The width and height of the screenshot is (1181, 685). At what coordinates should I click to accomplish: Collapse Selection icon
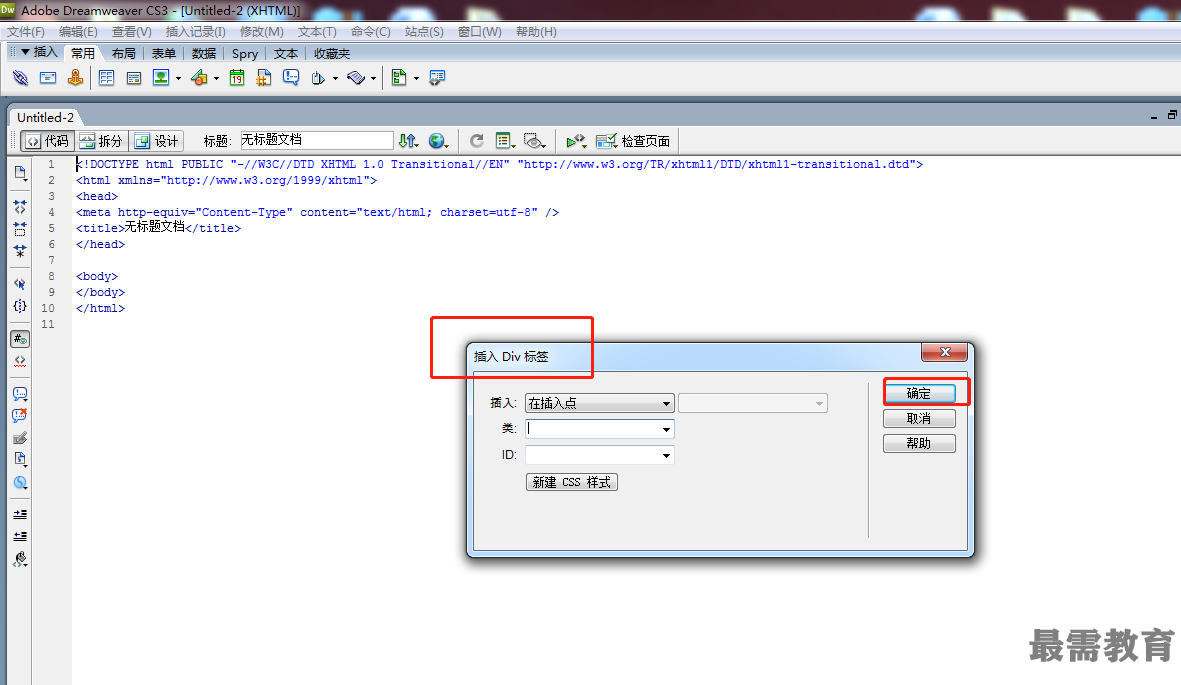[20, 229]
